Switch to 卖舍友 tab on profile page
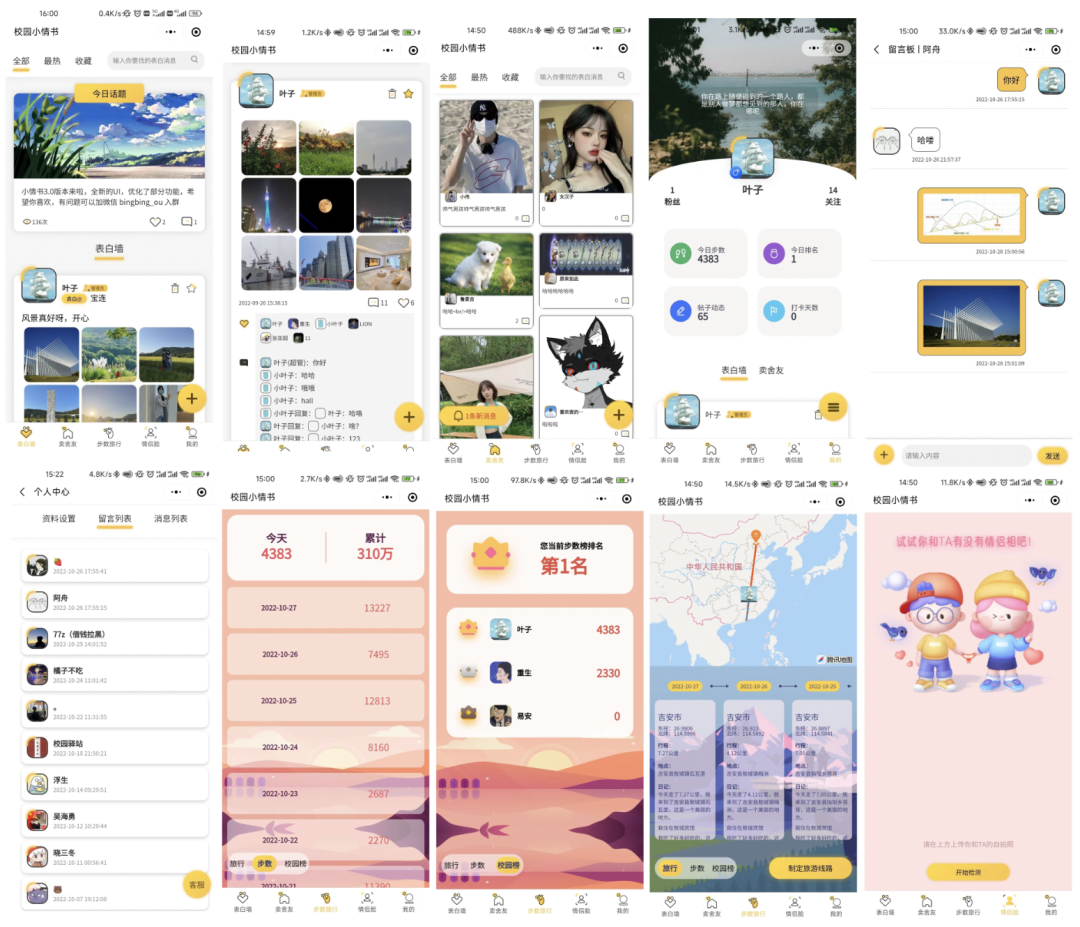This screenshot has width=1080, height=927. pyautogui.click(x=771, y=371)
